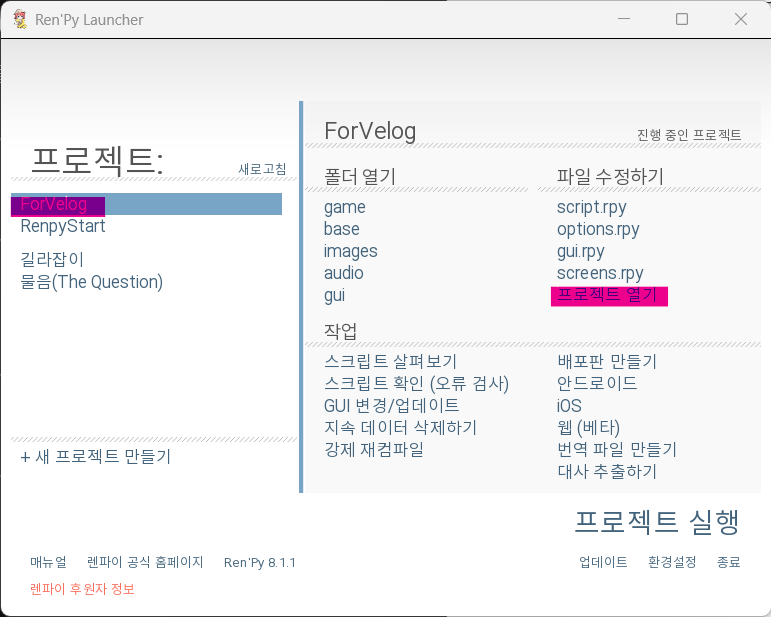Click 프로젝트 열기 under the file edit list
This screenshot has height=617, width=771.
(x=609, y=296)
